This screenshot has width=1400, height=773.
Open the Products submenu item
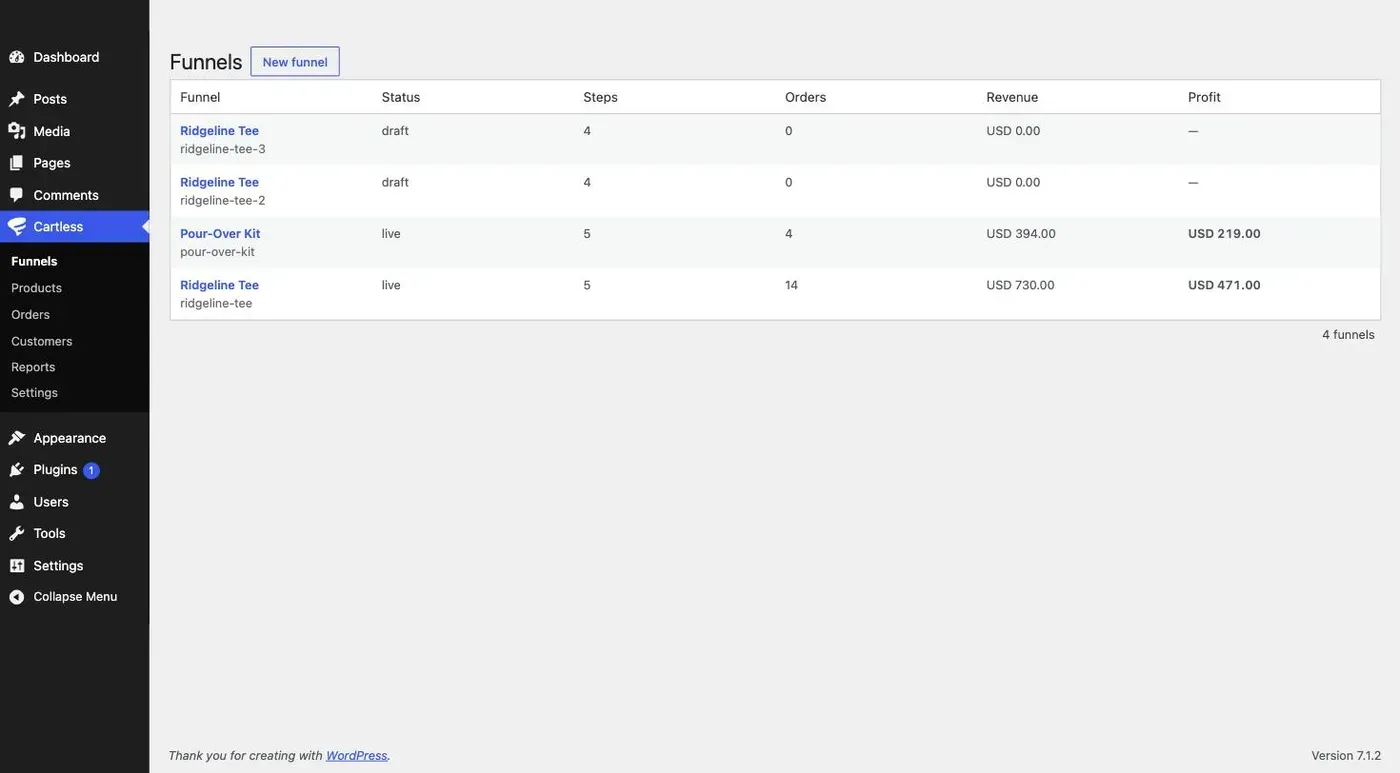(36, 288)
